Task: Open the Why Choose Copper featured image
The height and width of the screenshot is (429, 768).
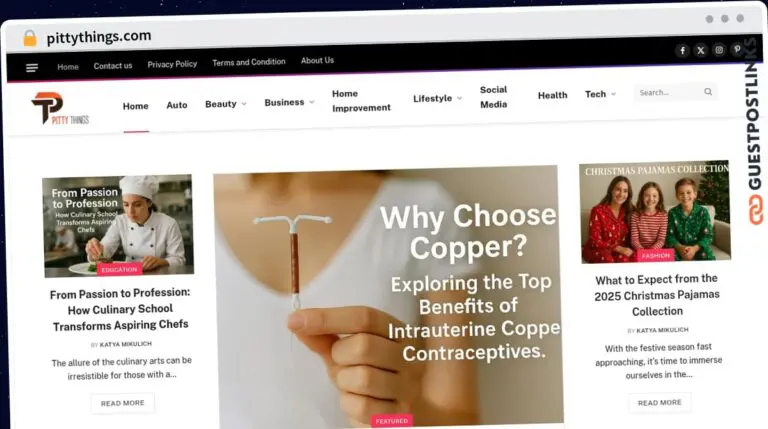Action: pos(388,297)
